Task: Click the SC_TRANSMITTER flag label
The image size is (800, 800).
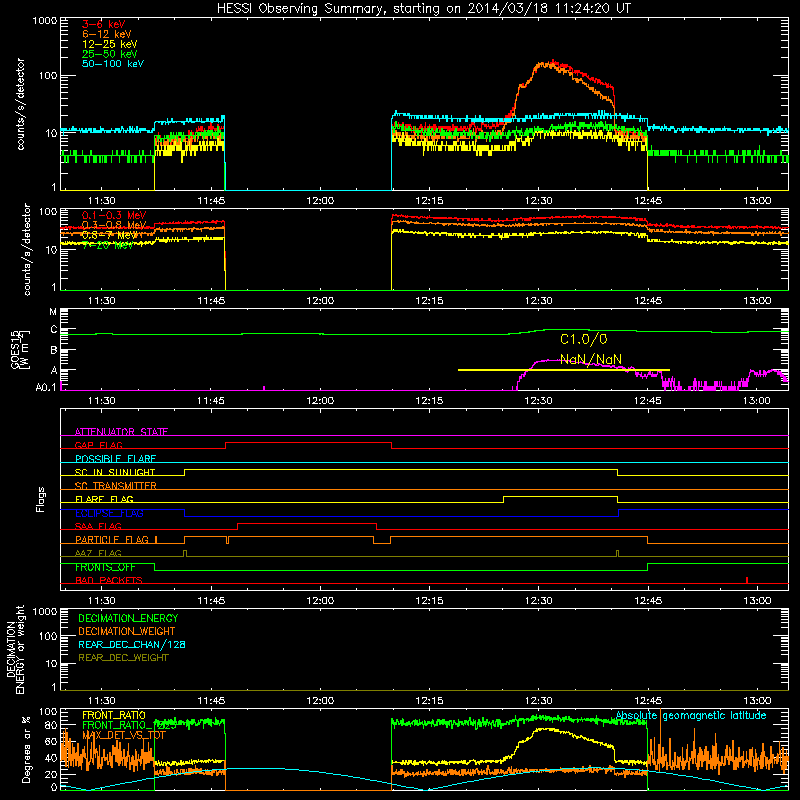Action: (x=116, y=485)
